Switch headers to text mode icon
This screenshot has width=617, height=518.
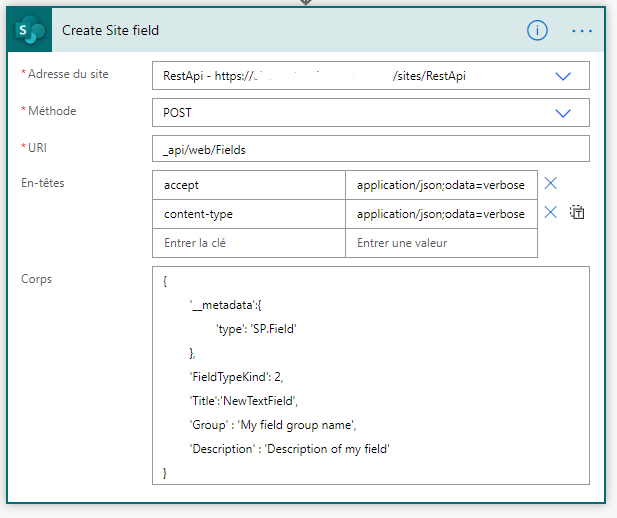[x=577, y=213]
